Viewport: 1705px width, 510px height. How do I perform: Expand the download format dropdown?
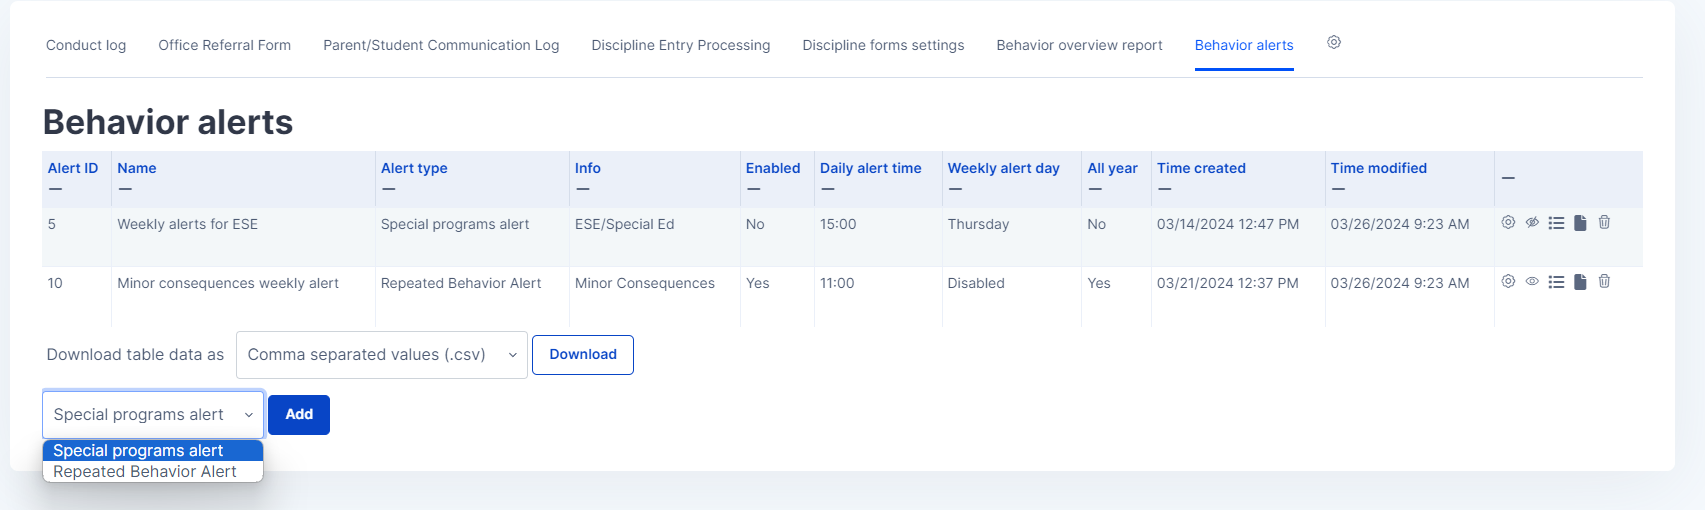381,355
